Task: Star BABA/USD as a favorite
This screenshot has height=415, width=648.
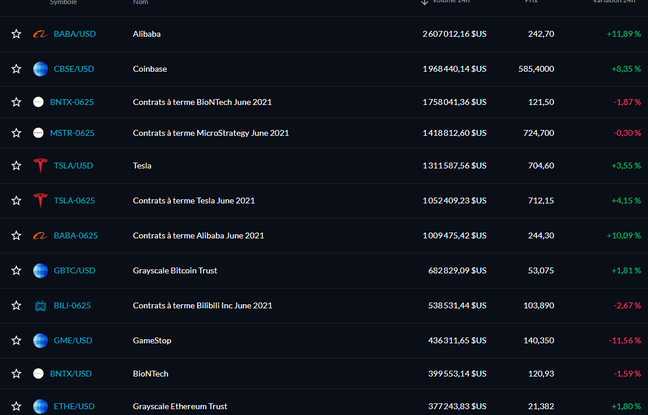Action: (x=16, y=34)
